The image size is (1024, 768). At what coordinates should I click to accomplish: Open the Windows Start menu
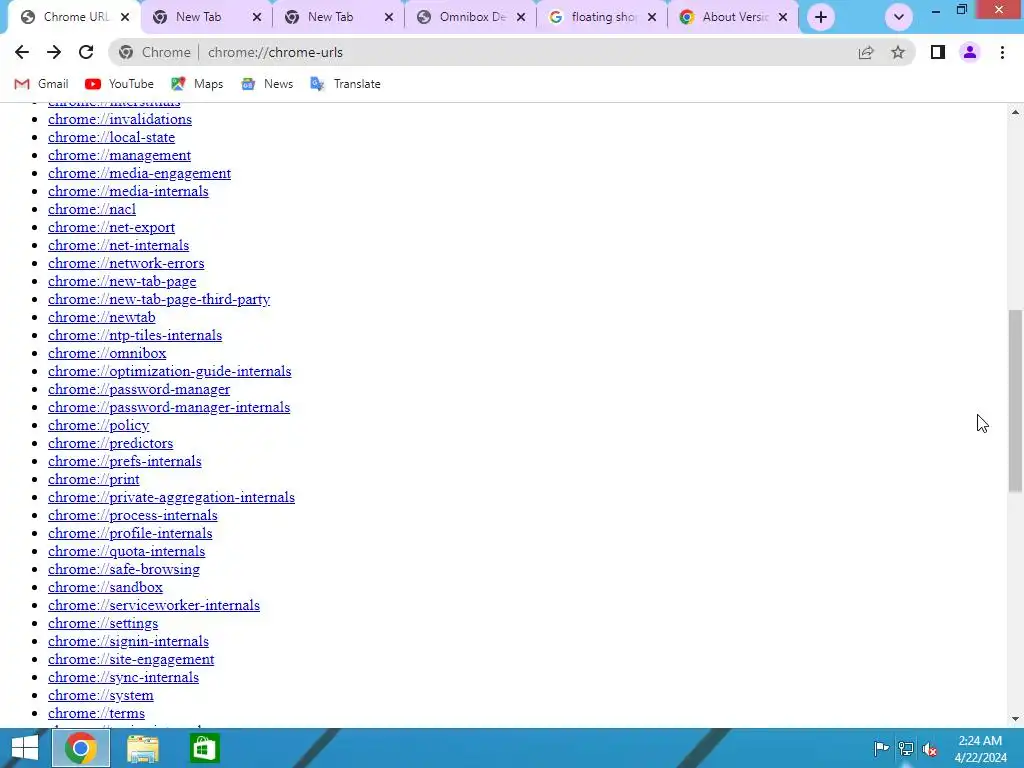coord(25,748)
